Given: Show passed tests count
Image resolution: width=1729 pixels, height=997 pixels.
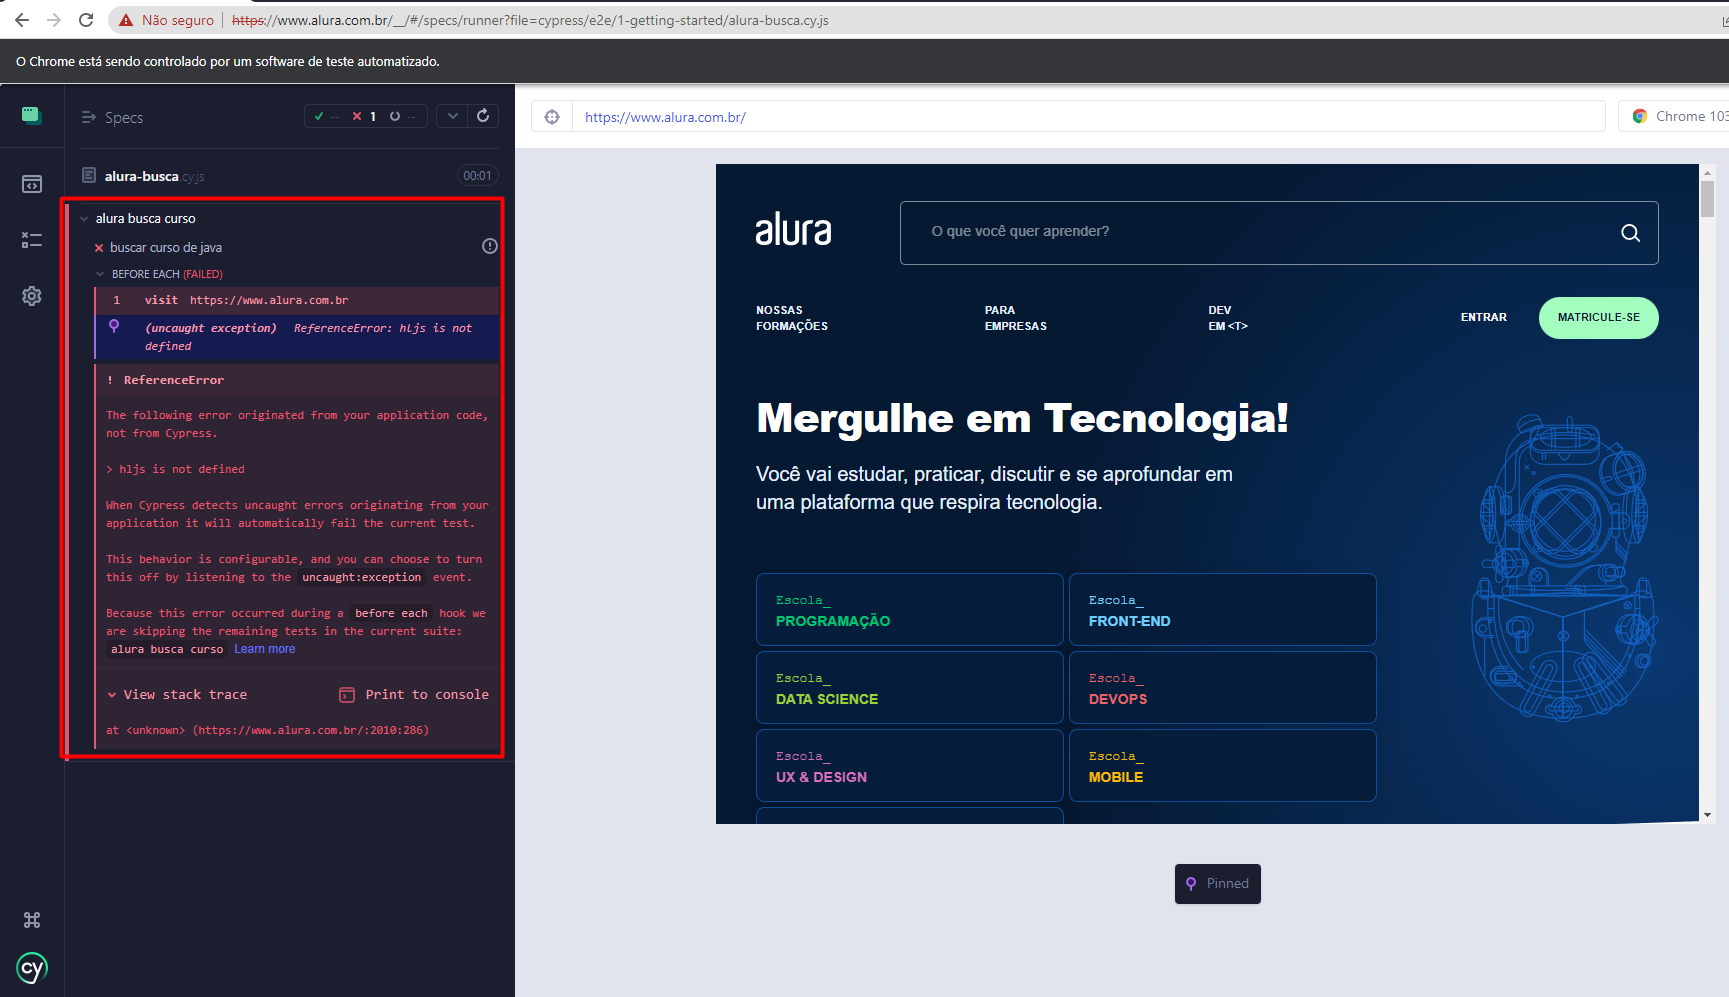Looking at the screenshot, I should click(x=327, y=117).
